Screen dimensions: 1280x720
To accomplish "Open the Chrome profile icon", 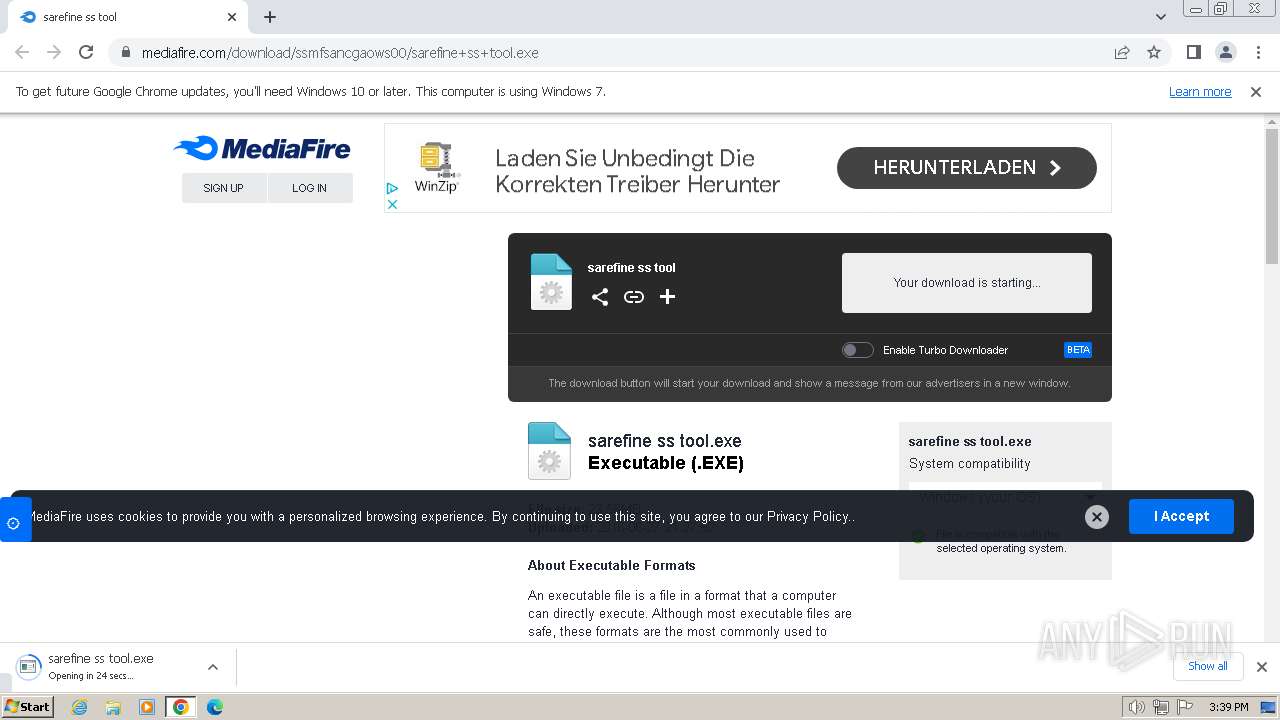I will [x=1226, y=53].
